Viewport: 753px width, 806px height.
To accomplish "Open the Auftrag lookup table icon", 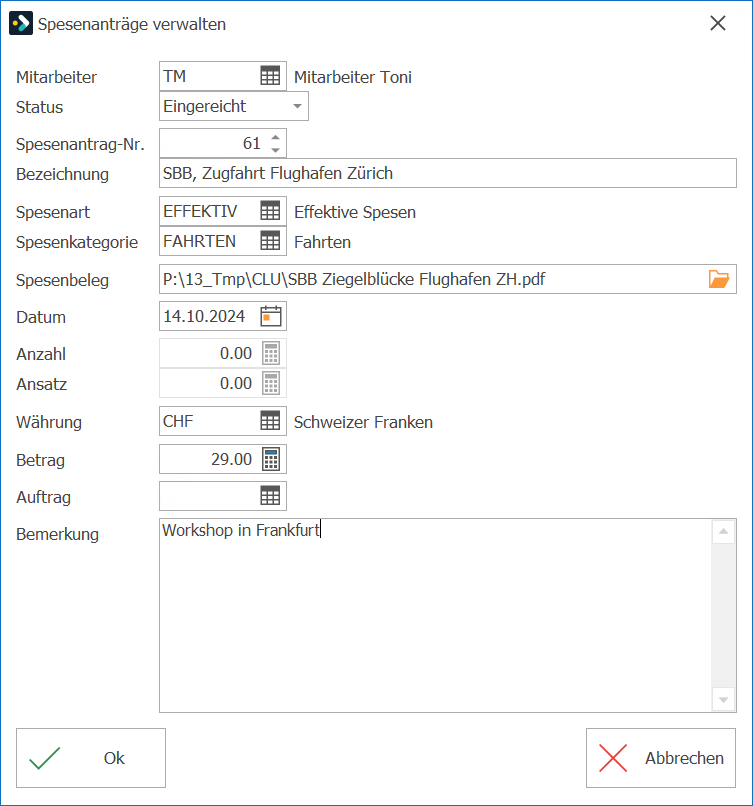I will pos(270,496).
